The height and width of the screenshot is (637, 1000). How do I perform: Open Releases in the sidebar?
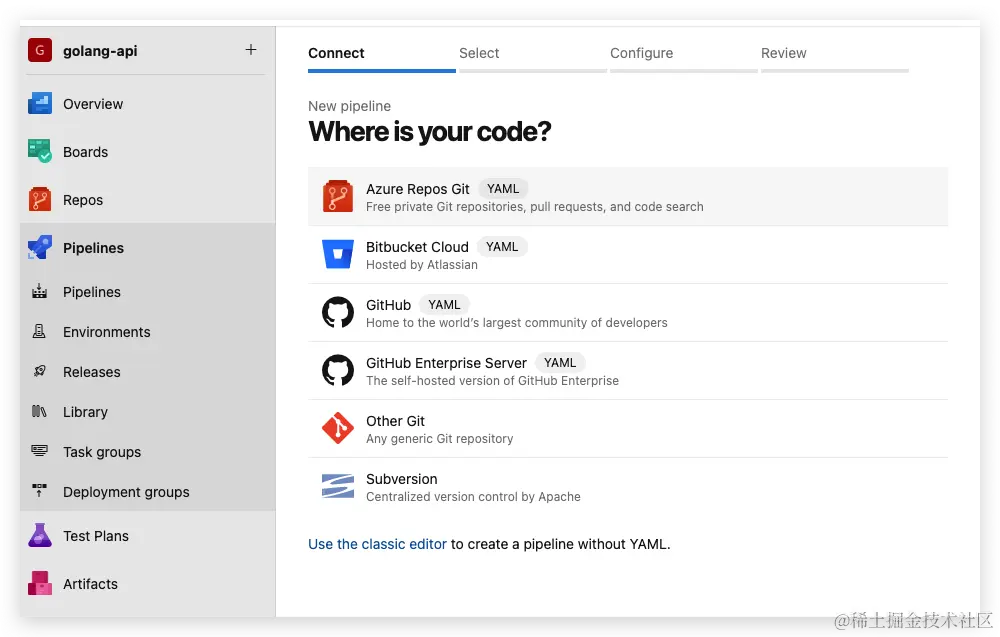click(92, 372)
